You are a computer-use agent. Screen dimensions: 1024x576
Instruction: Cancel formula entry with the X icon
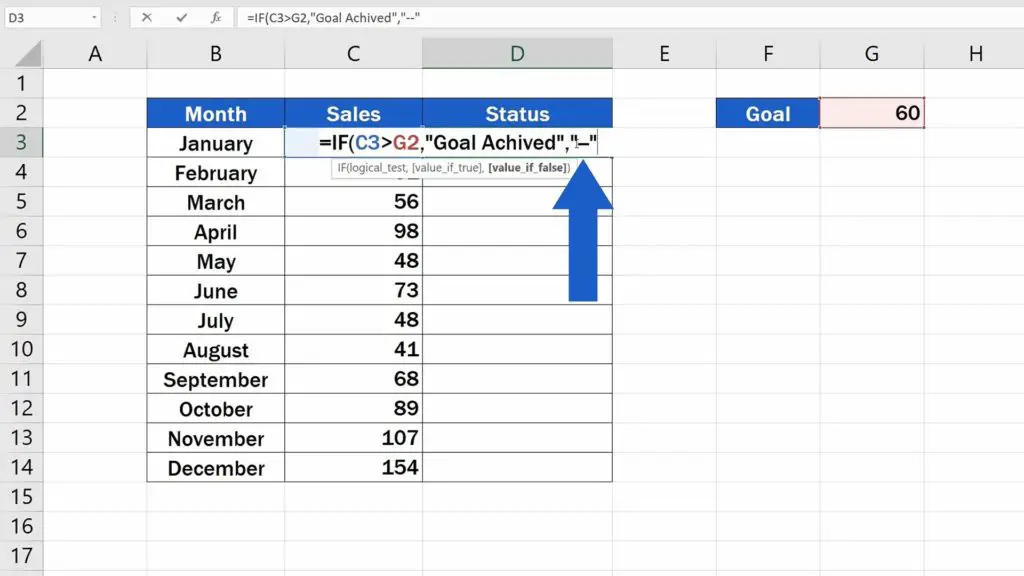(x=148, y=17)
